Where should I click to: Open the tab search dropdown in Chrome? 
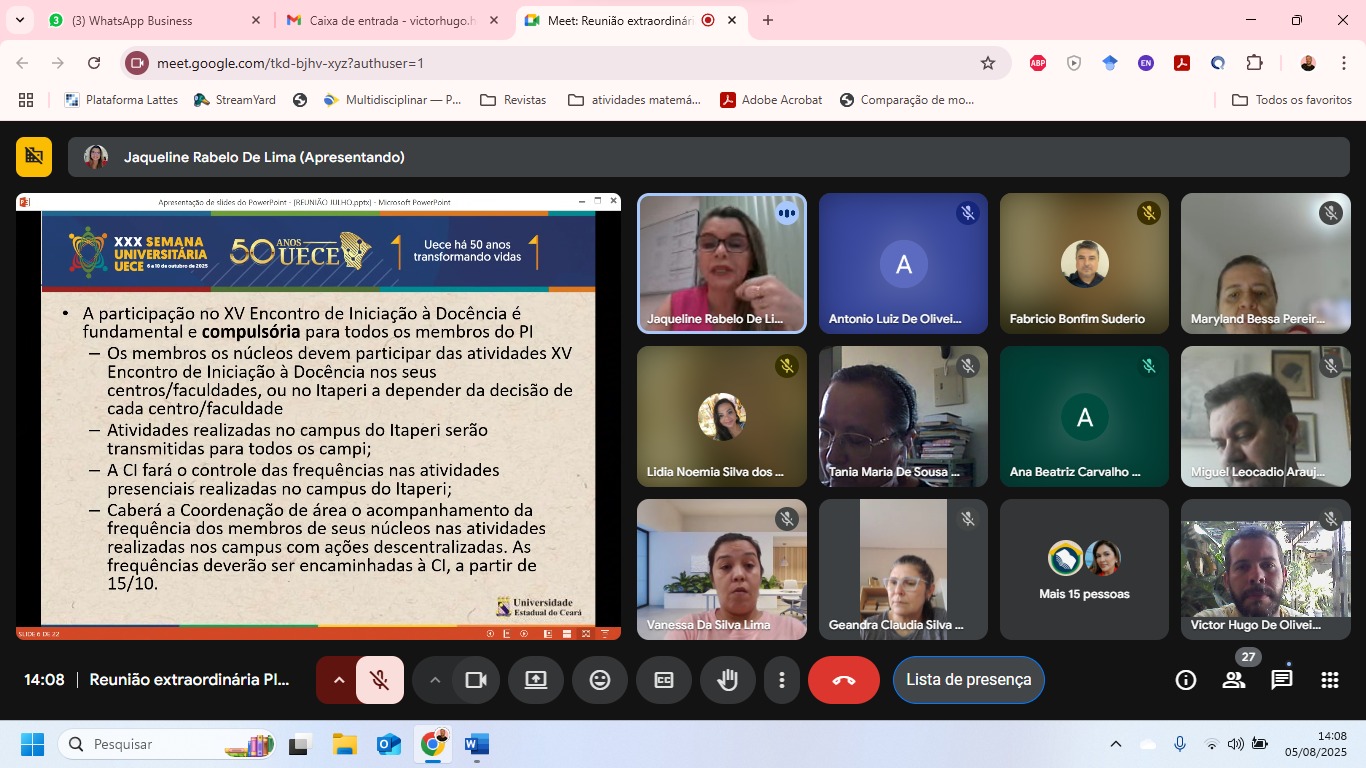pyautogui.click(x=19, y=20)
